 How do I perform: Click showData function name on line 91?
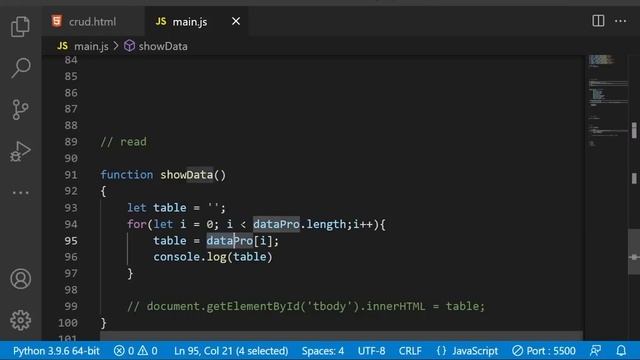(187, 175)
